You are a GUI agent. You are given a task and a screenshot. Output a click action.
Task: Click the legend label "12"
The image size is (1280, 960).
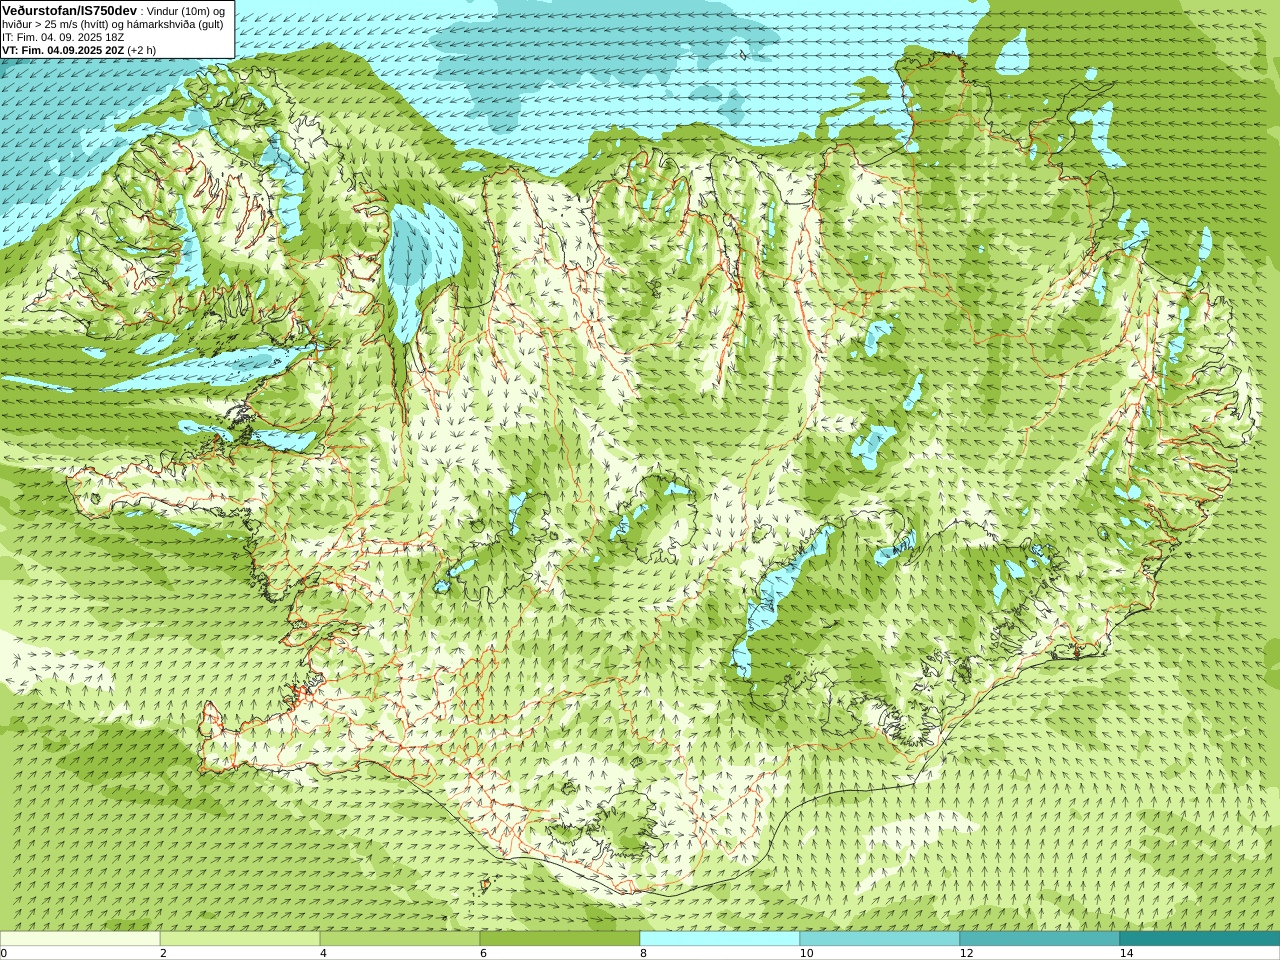pos(966,953)
